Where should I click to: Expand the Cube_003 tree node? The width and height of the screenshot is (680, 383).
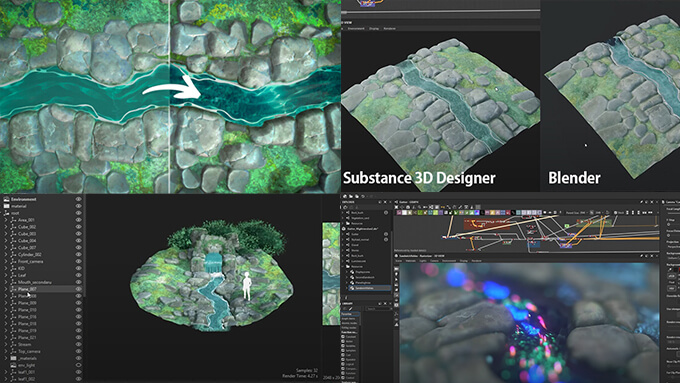(6, 233)
